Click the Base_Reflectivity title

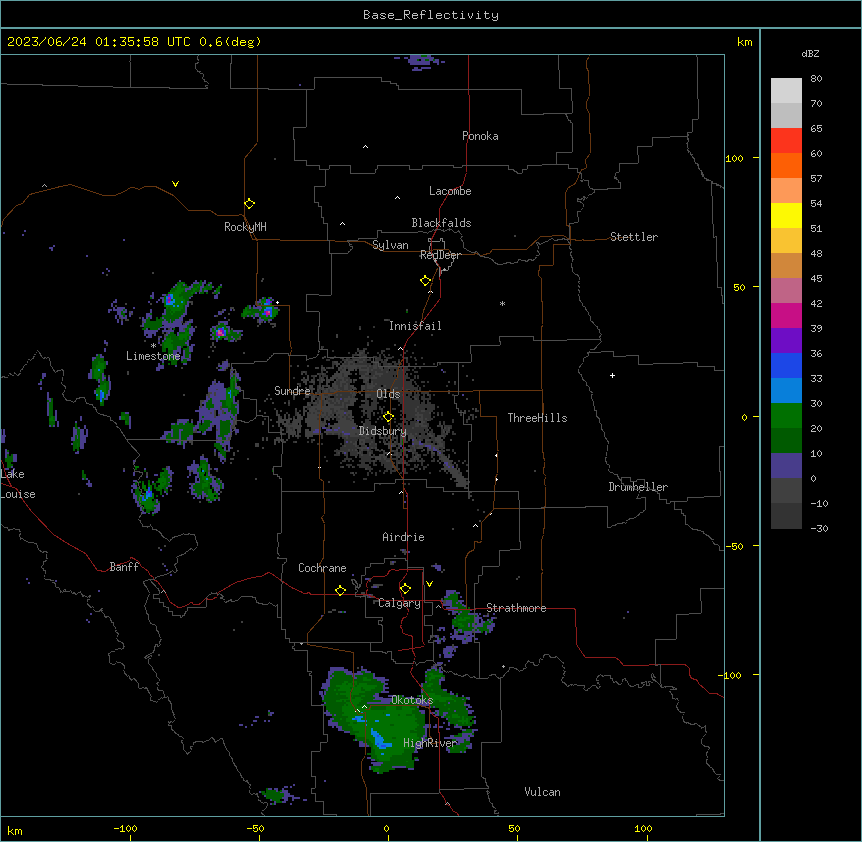[x=431, y=15]
